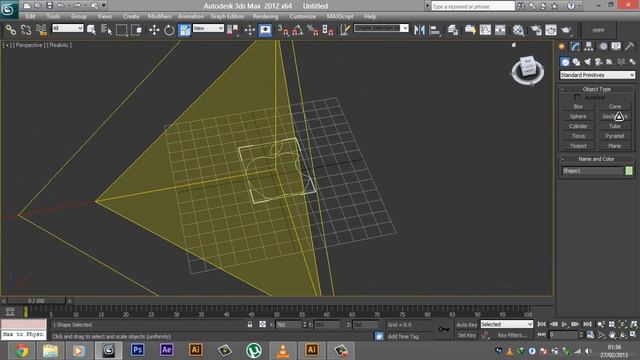Open the Schematic View
Screen dimensions: 640x360
pos(500,30)
